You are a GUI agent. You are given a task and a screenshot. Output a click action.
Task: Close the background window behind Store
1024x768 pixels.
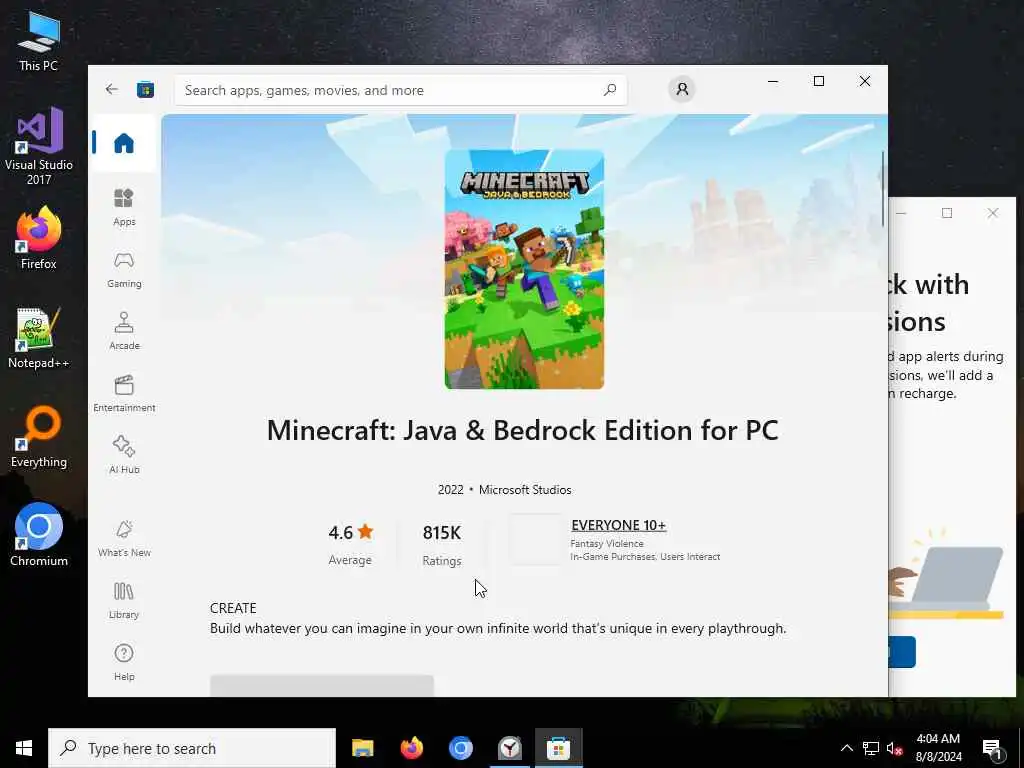pos(993,213)
